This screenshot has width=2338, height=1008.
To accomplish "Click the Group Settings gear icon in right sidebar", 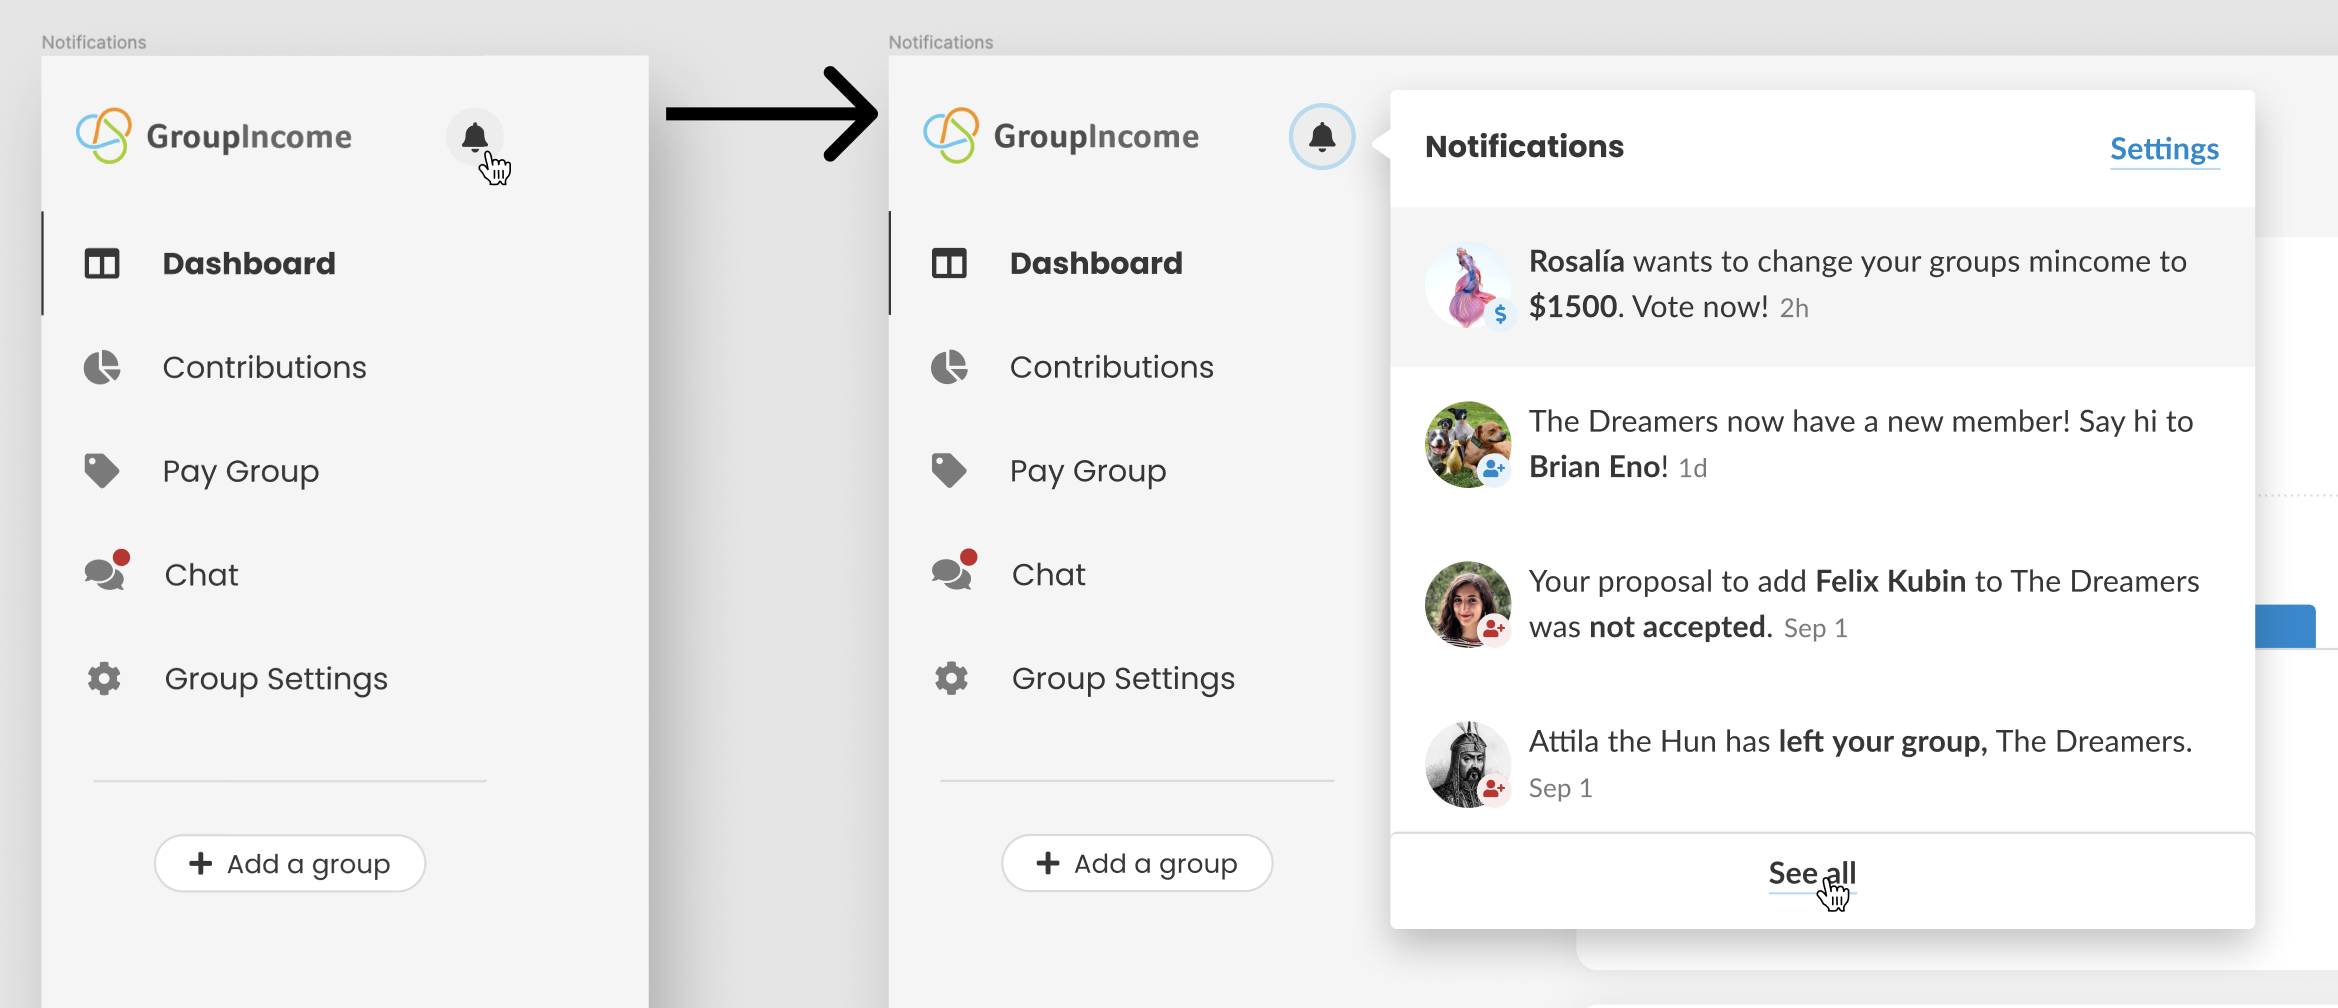I will (951, 678).
